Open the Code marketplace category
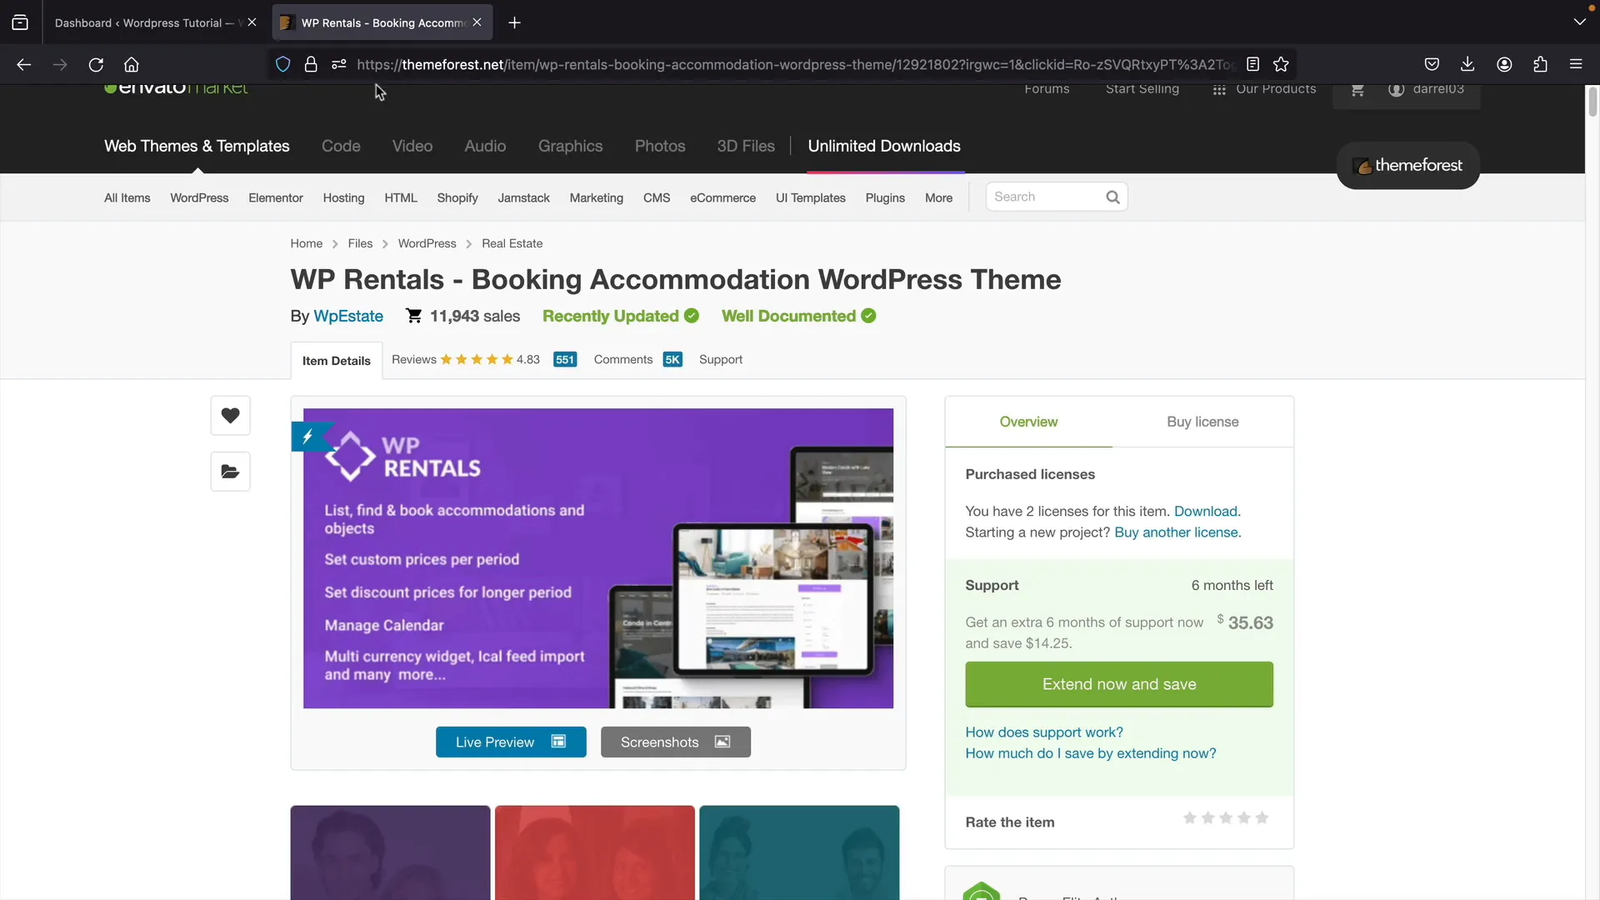Image resolution: width=1600 pixels, height=900 pixels. pos(341,146)
